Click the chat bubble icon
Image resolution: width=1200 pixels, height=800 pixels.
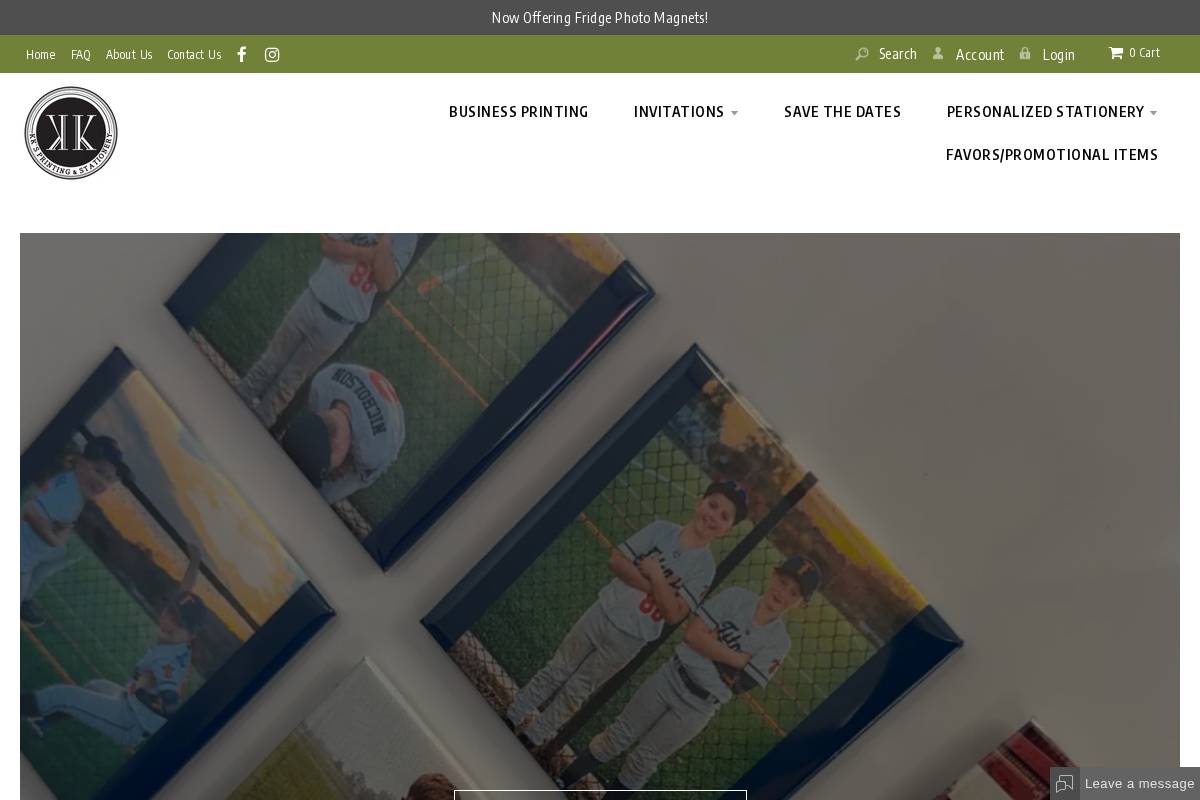(1065, 784)
